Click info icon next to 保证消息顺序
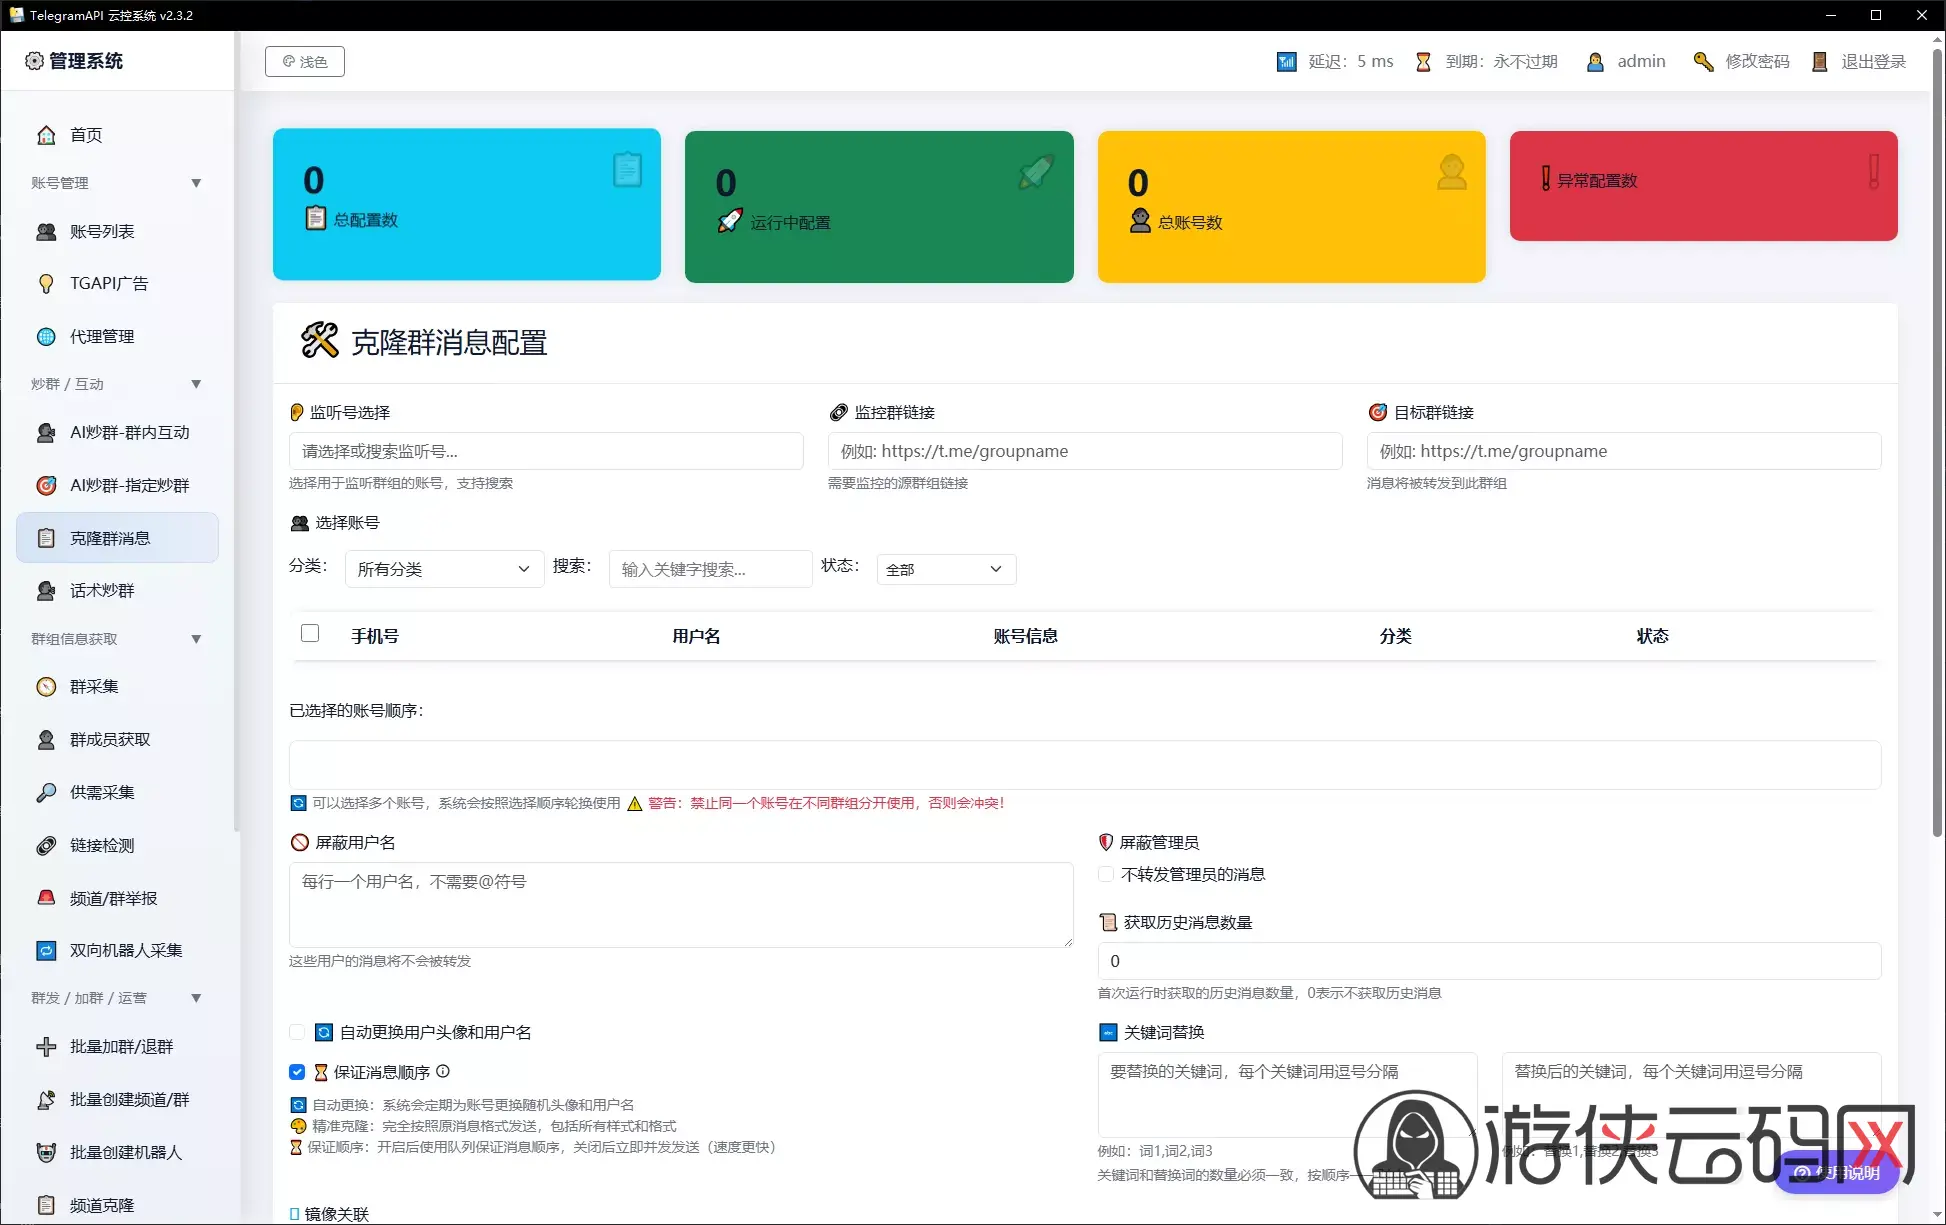 443,1071
